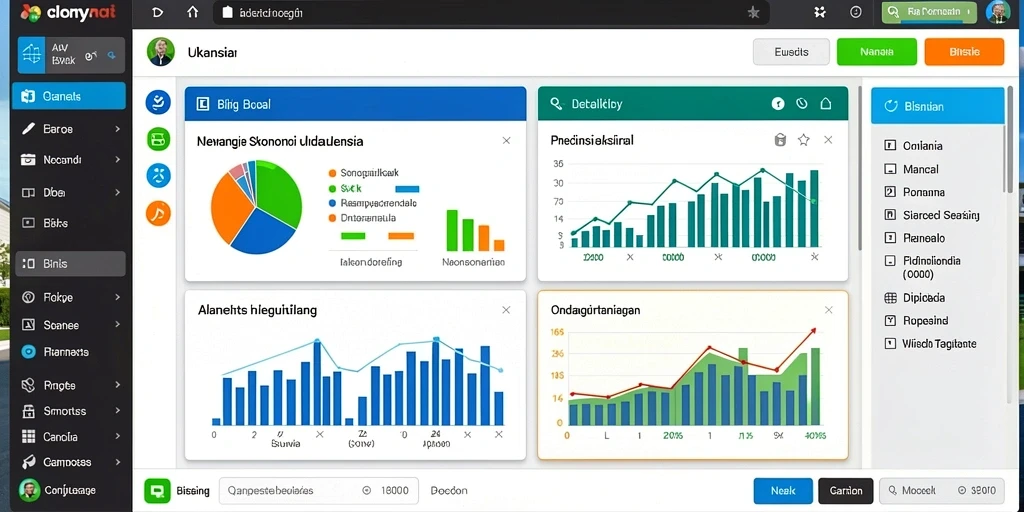The height and width of the screenshot is (512, 1024).
Task: Click the green Nanaia button
Action: pos(876,52)
